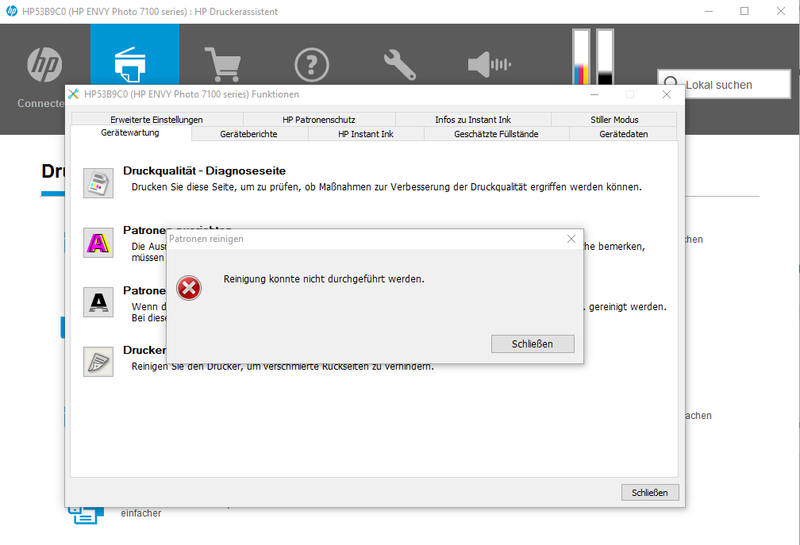Click the color ink level gauge
The height and width of the screenshot is (545, 800).
tap(581, 57)
